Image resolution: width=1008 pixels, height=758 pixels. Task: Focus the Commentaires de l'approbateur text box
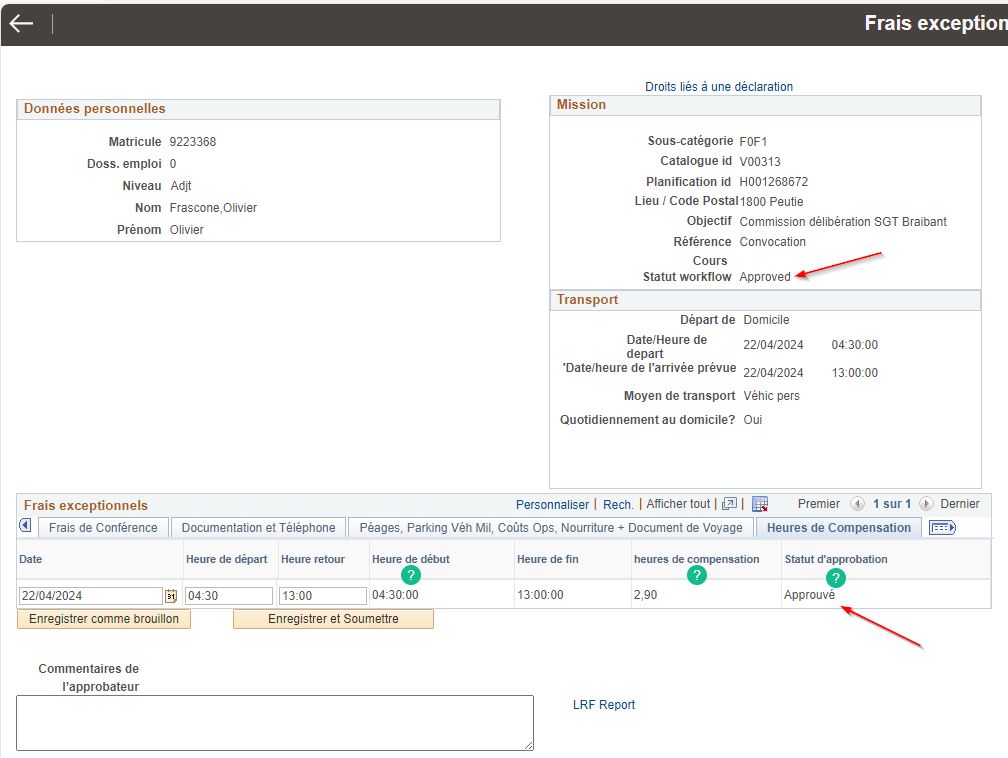[x=275, y=722]
